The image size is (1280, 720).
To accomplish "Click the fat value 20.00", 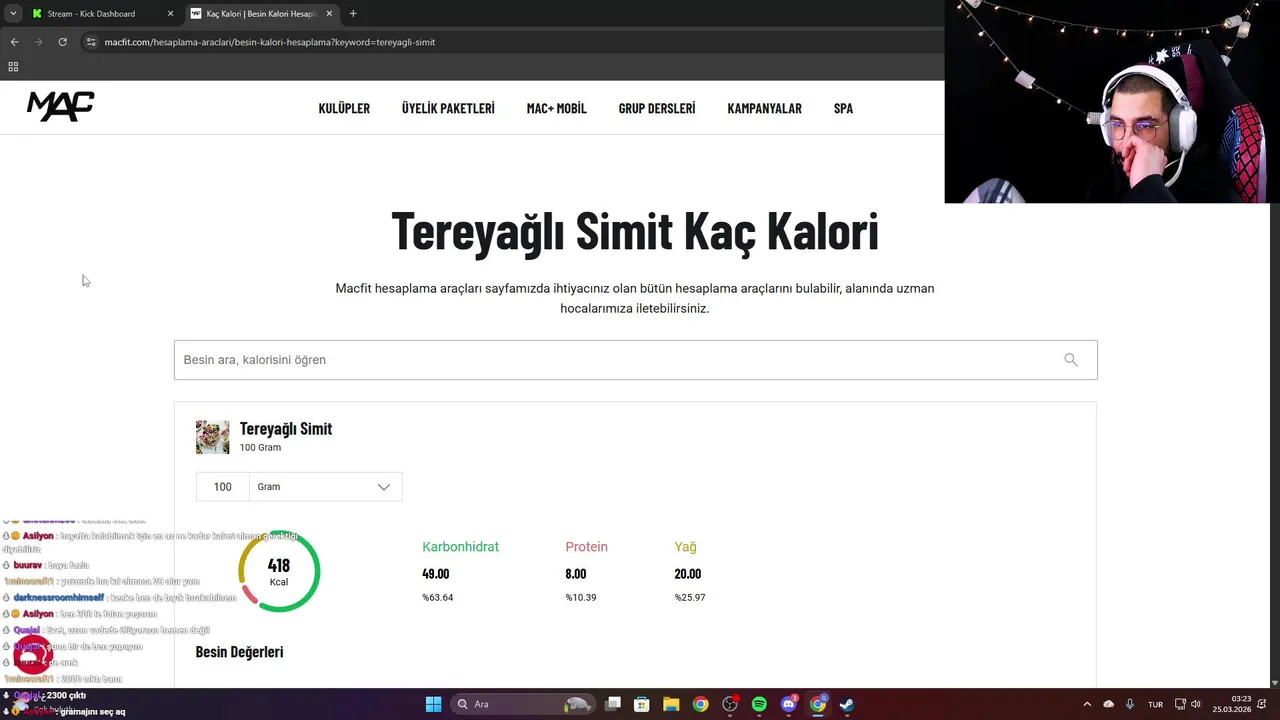I will [688, 574].
